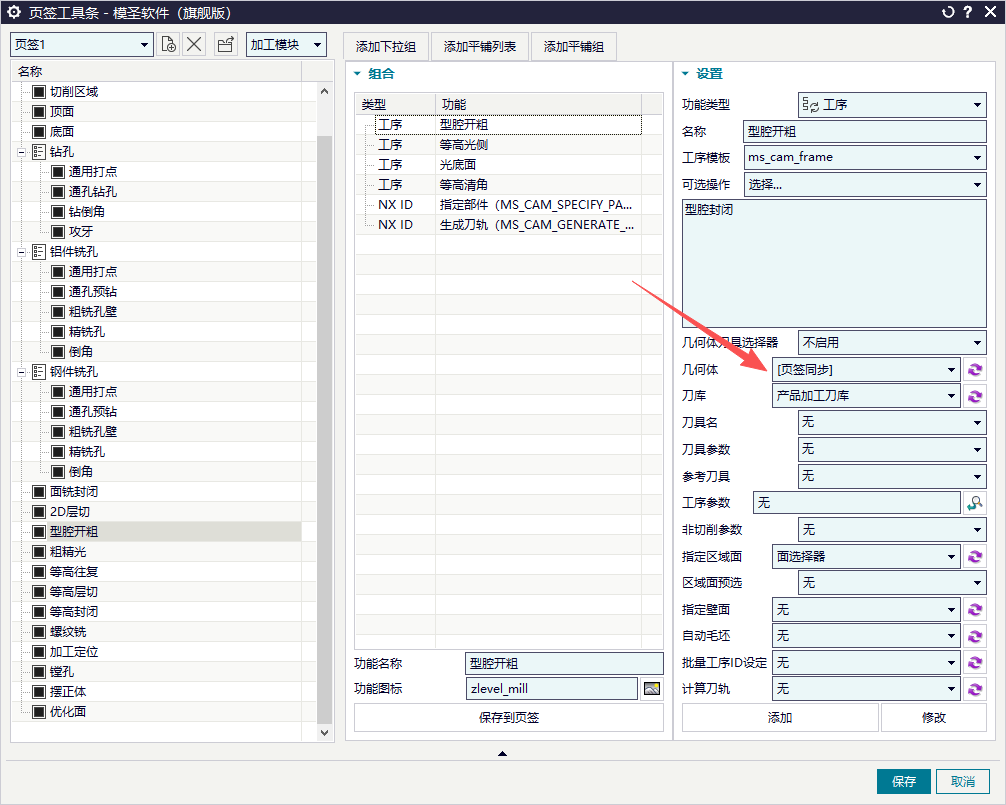Open the 刀库 产品加工刀库 dropdown
Screen dimensions: 1006x805
pos(866,396)
